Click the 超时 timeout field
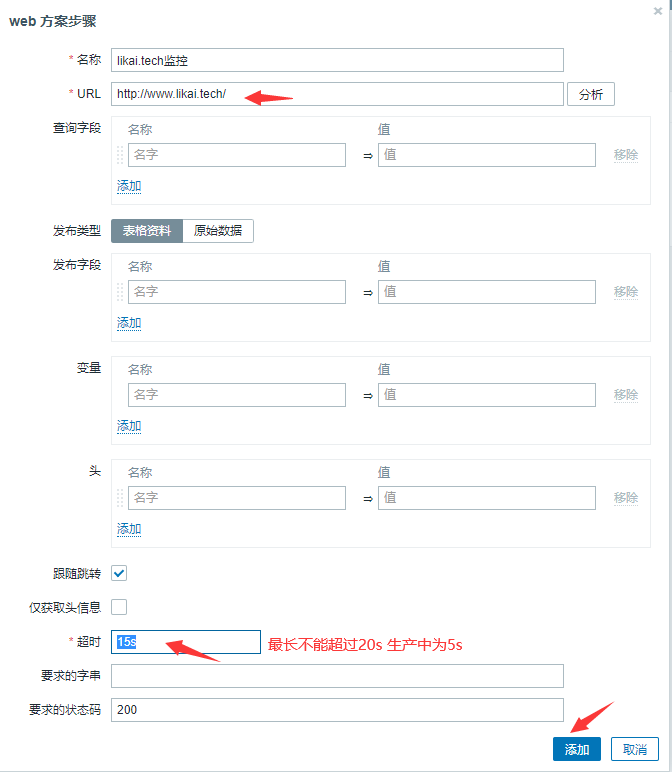Viewport: 672px width, 772px height. coord(186,642)
